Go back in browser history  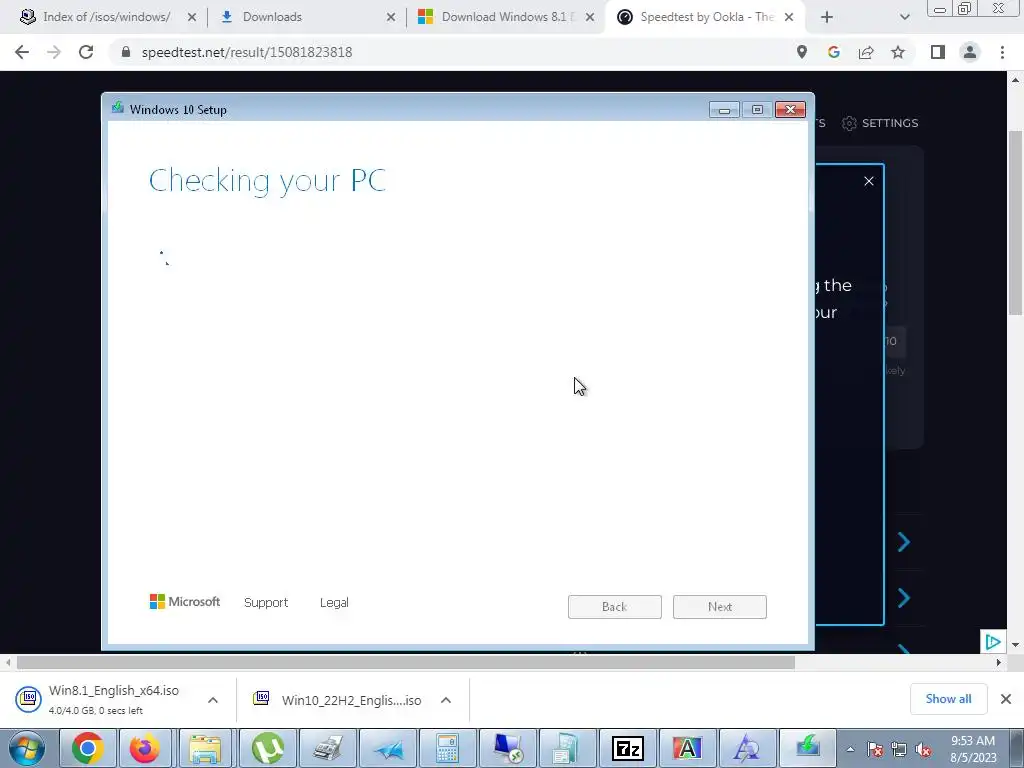point(22,52)
